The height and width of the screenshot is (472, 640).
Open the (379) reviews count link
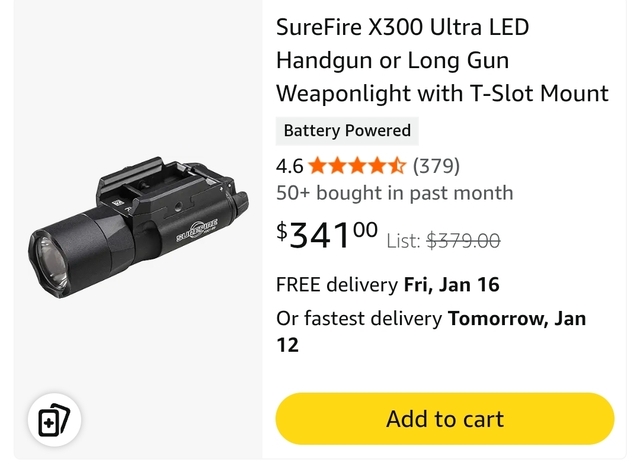pyautogui.click(x=436, y=166)
